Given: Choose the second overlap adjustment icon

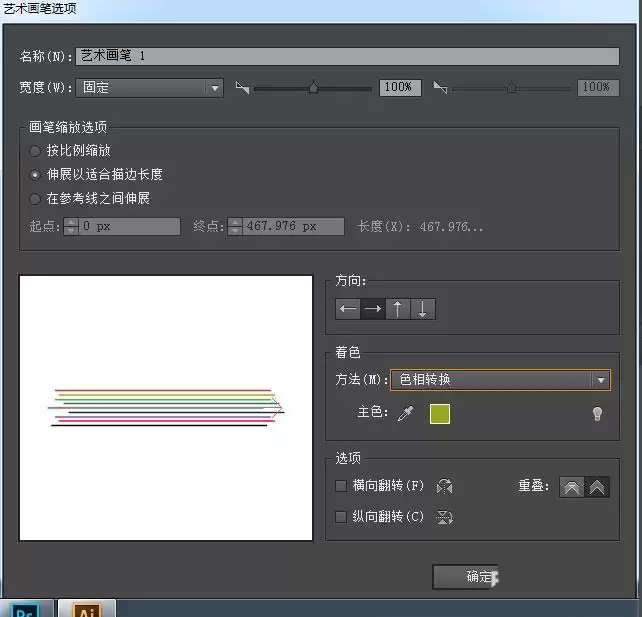Looking at the screenshot, I should pos(597,487).
